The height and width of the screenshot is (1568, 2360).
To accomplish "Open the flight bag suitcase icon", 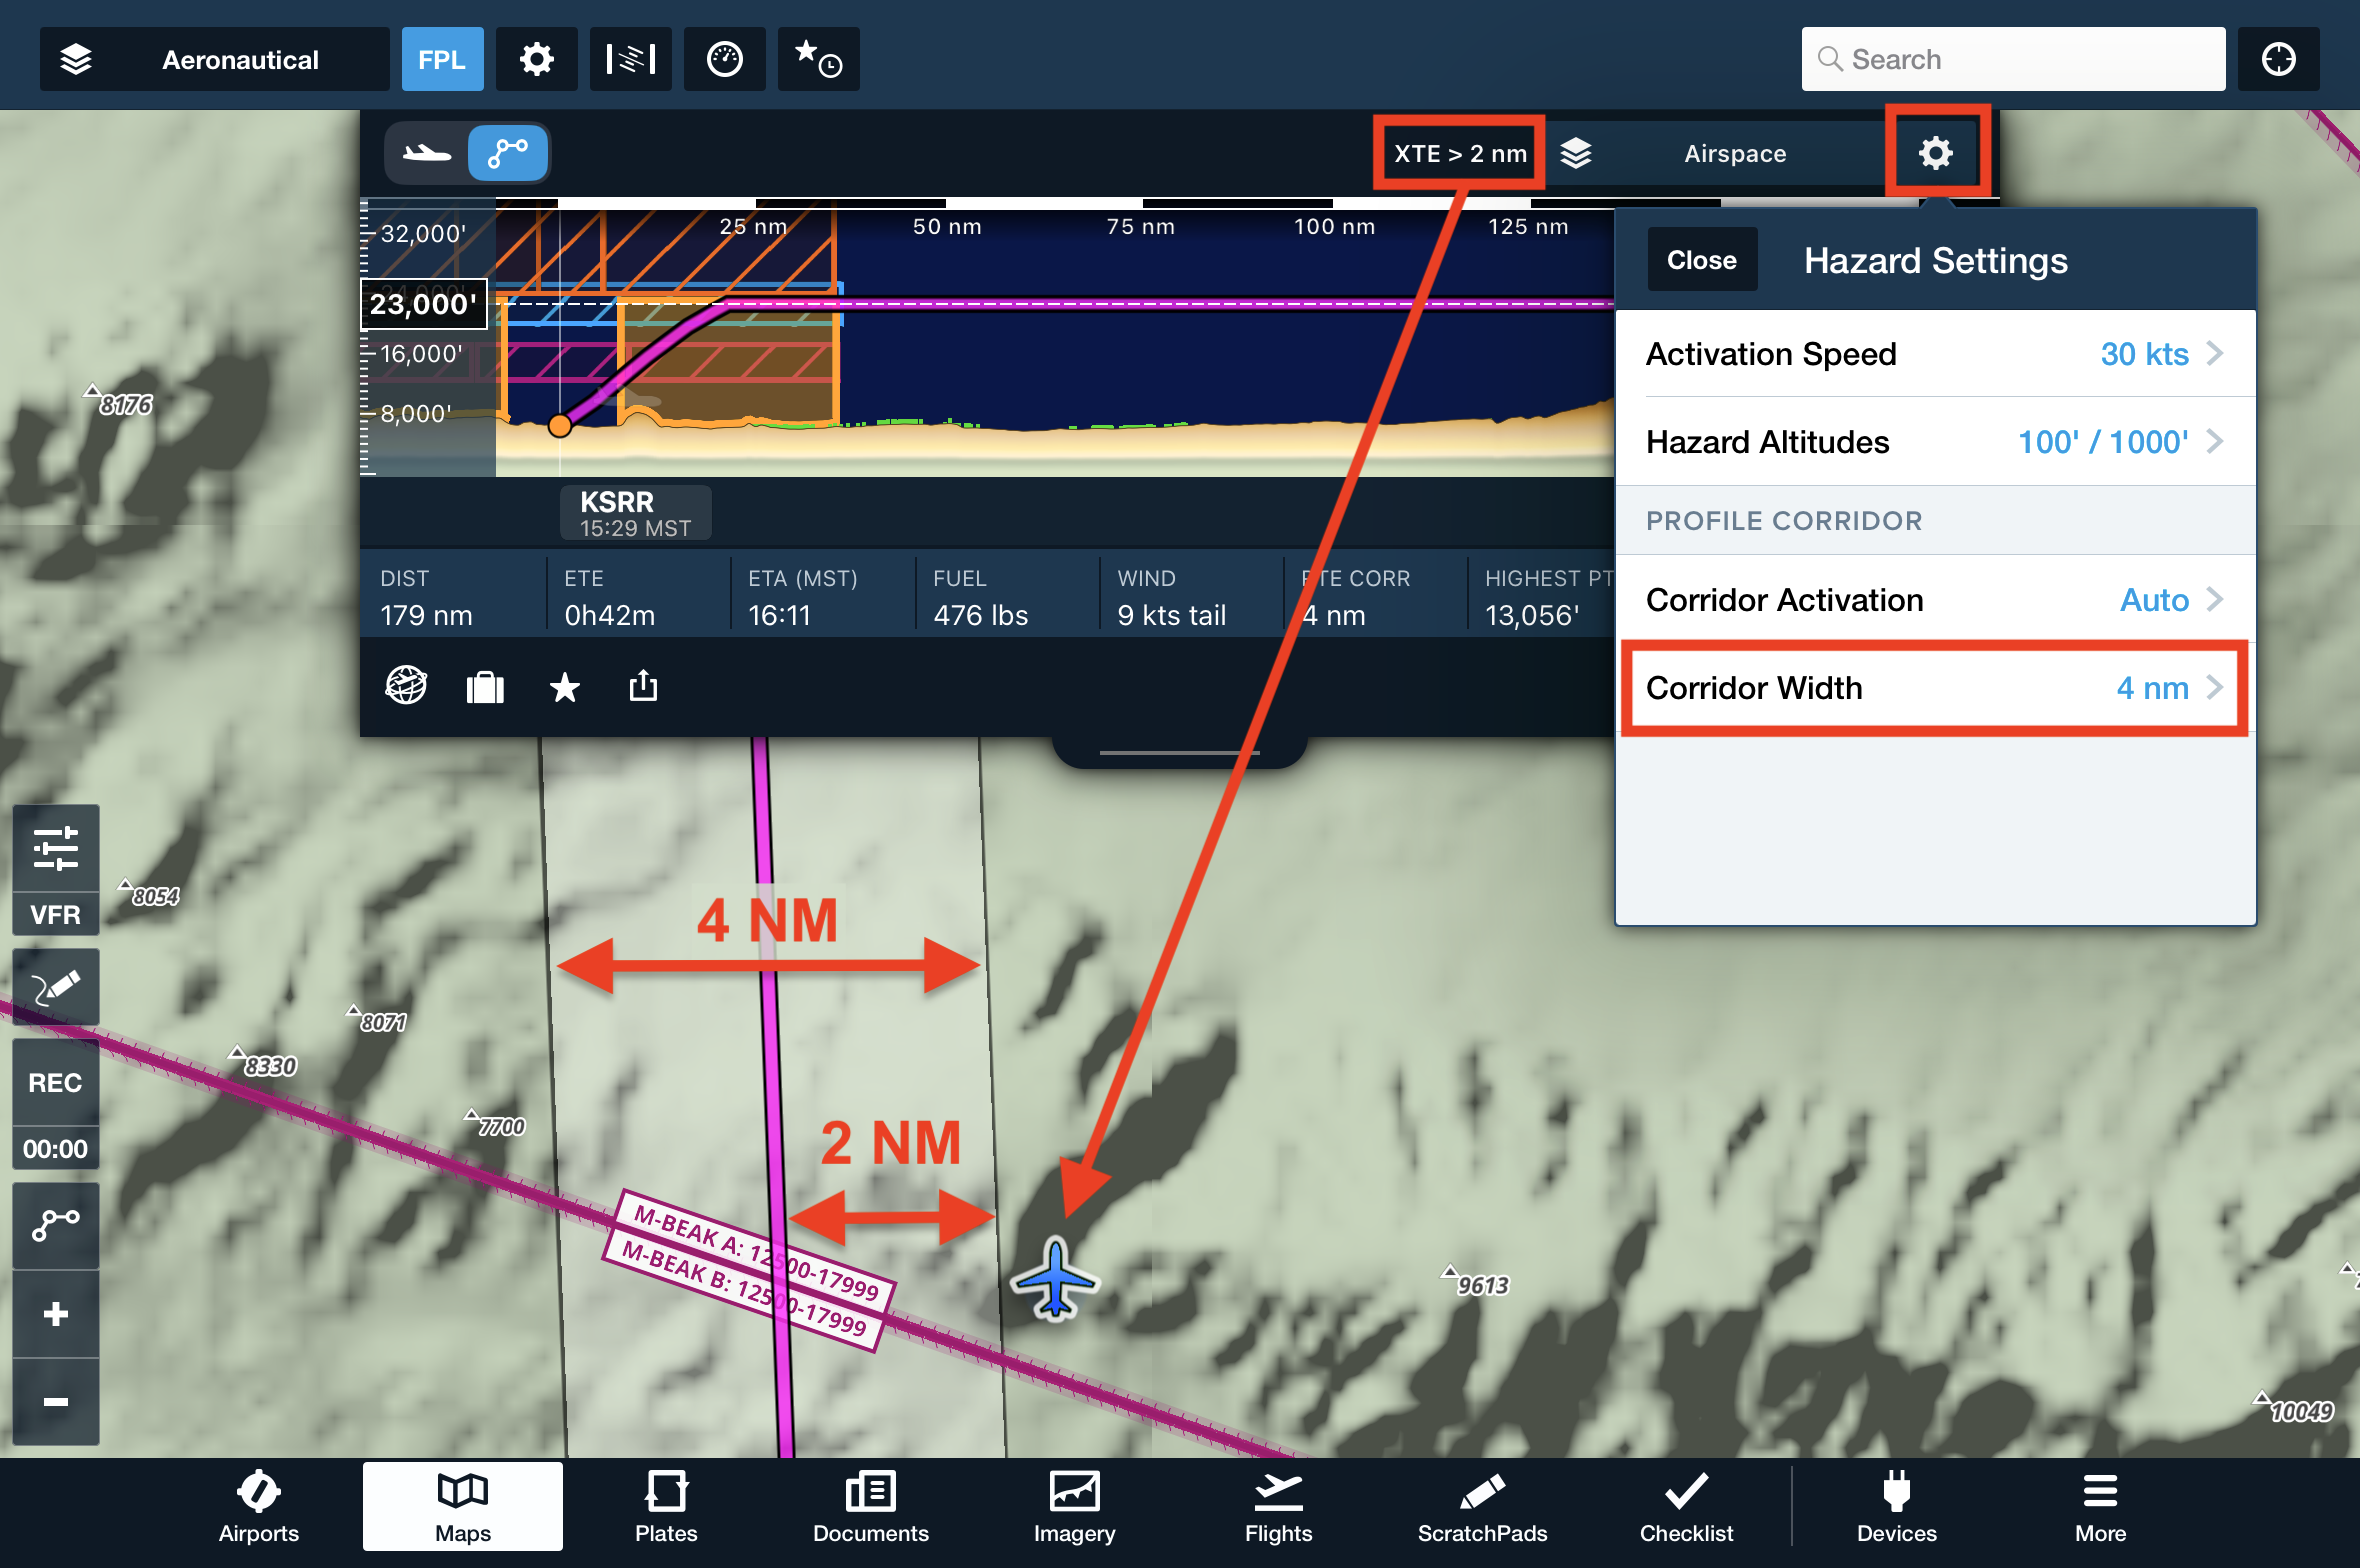I will click(x=485, y=687).
